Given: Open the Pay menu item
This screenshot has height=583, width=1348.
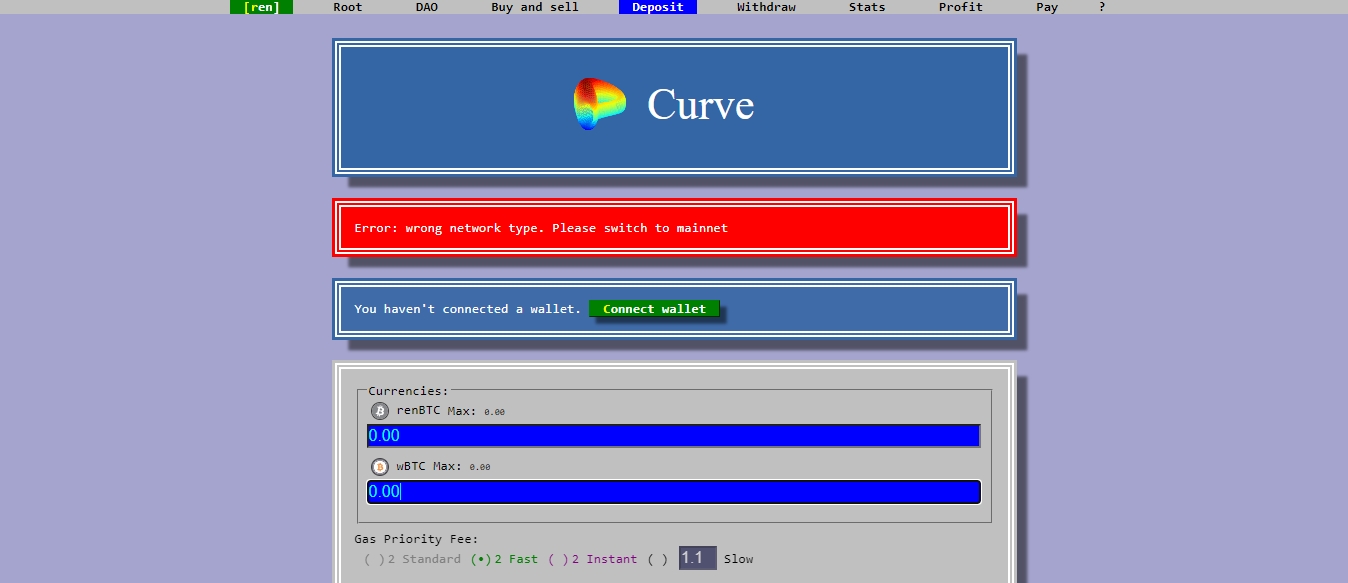Looking at the screenshot, I should click(1047, 7).
